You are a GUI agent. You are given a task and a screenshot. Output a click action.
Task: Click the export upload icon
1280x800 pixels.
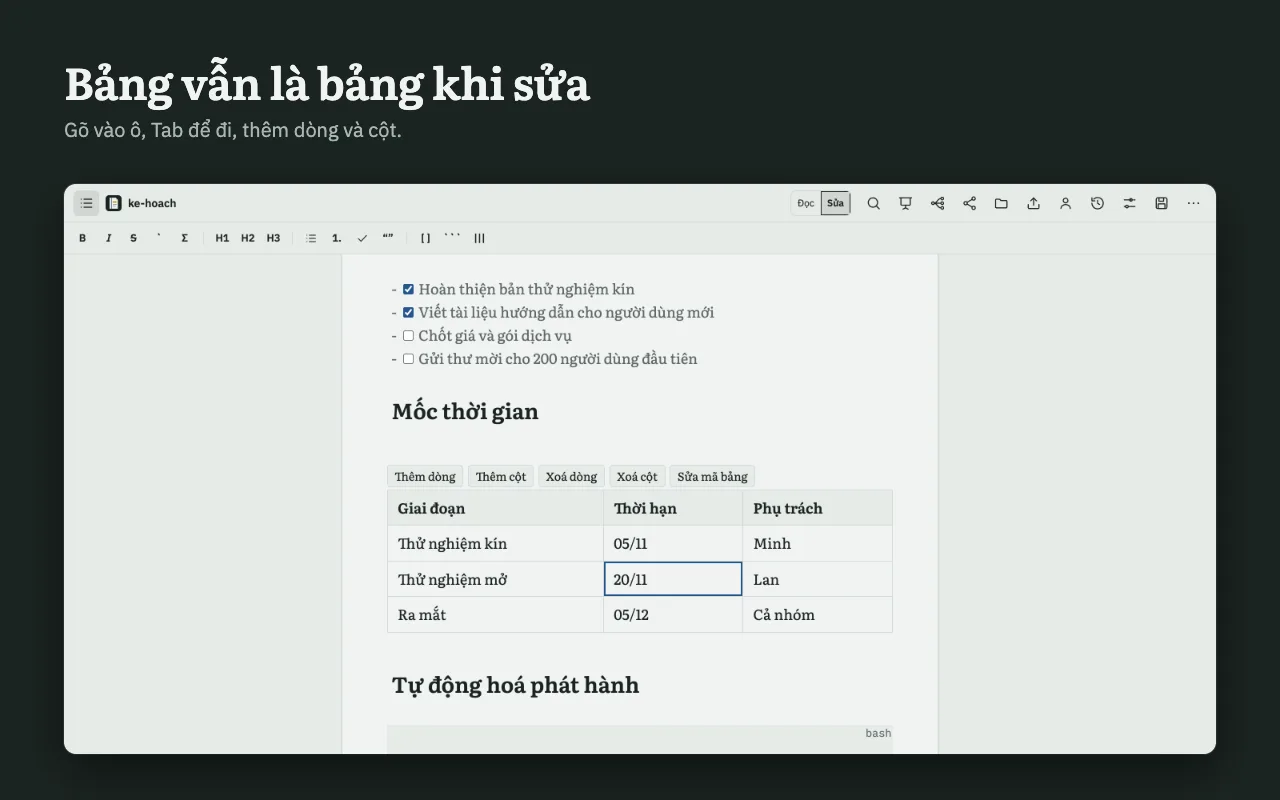[x=1033, y=203]
